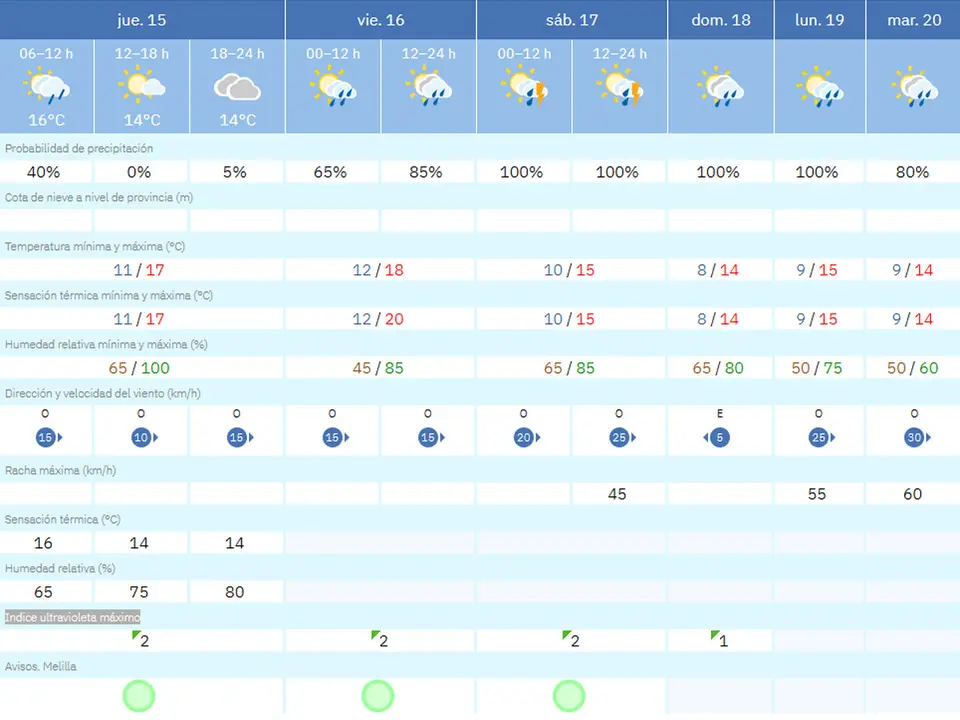Click the Racha máxima (km/h) label
This screenshot has height=720, width=960.
coord(61,470)
